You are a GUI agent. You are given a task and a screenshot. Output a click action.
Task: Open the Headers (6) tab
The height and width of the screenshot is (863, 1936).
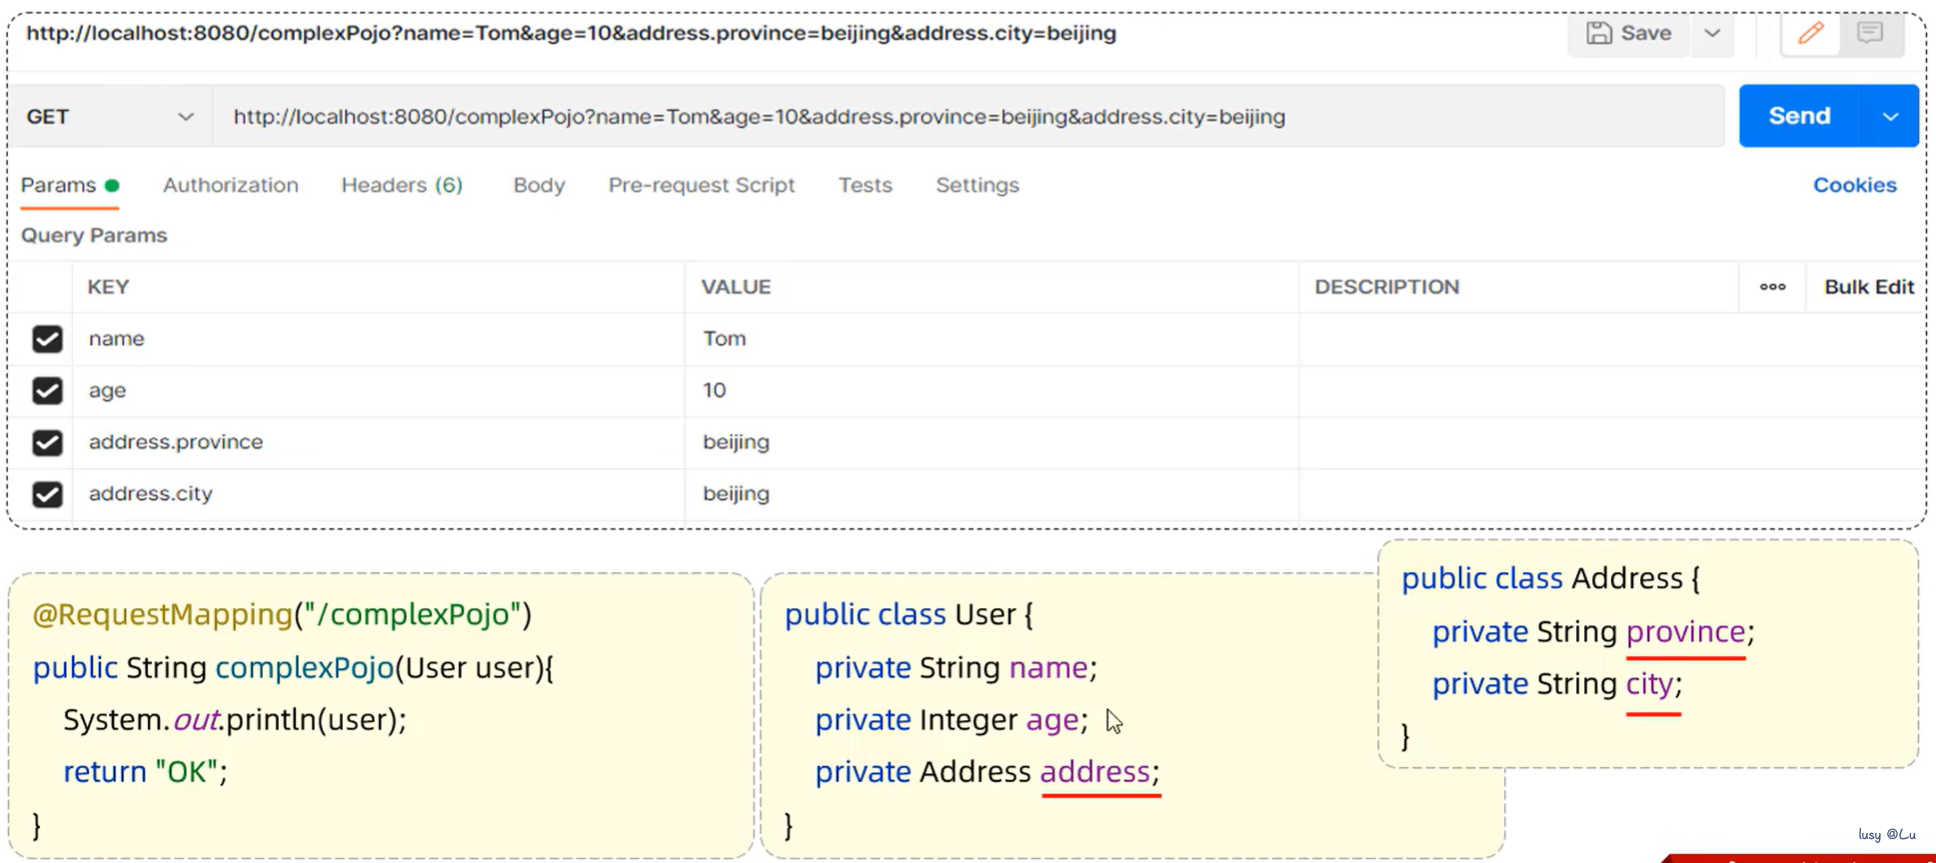401,185
